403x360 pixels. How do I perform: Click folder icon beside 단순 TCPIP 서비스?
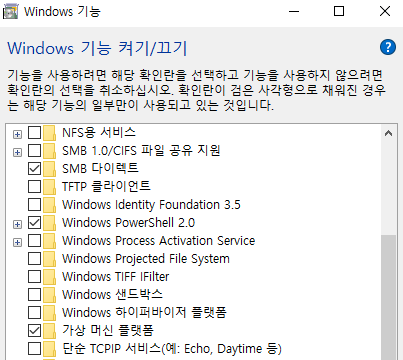[x=49, y=349]
